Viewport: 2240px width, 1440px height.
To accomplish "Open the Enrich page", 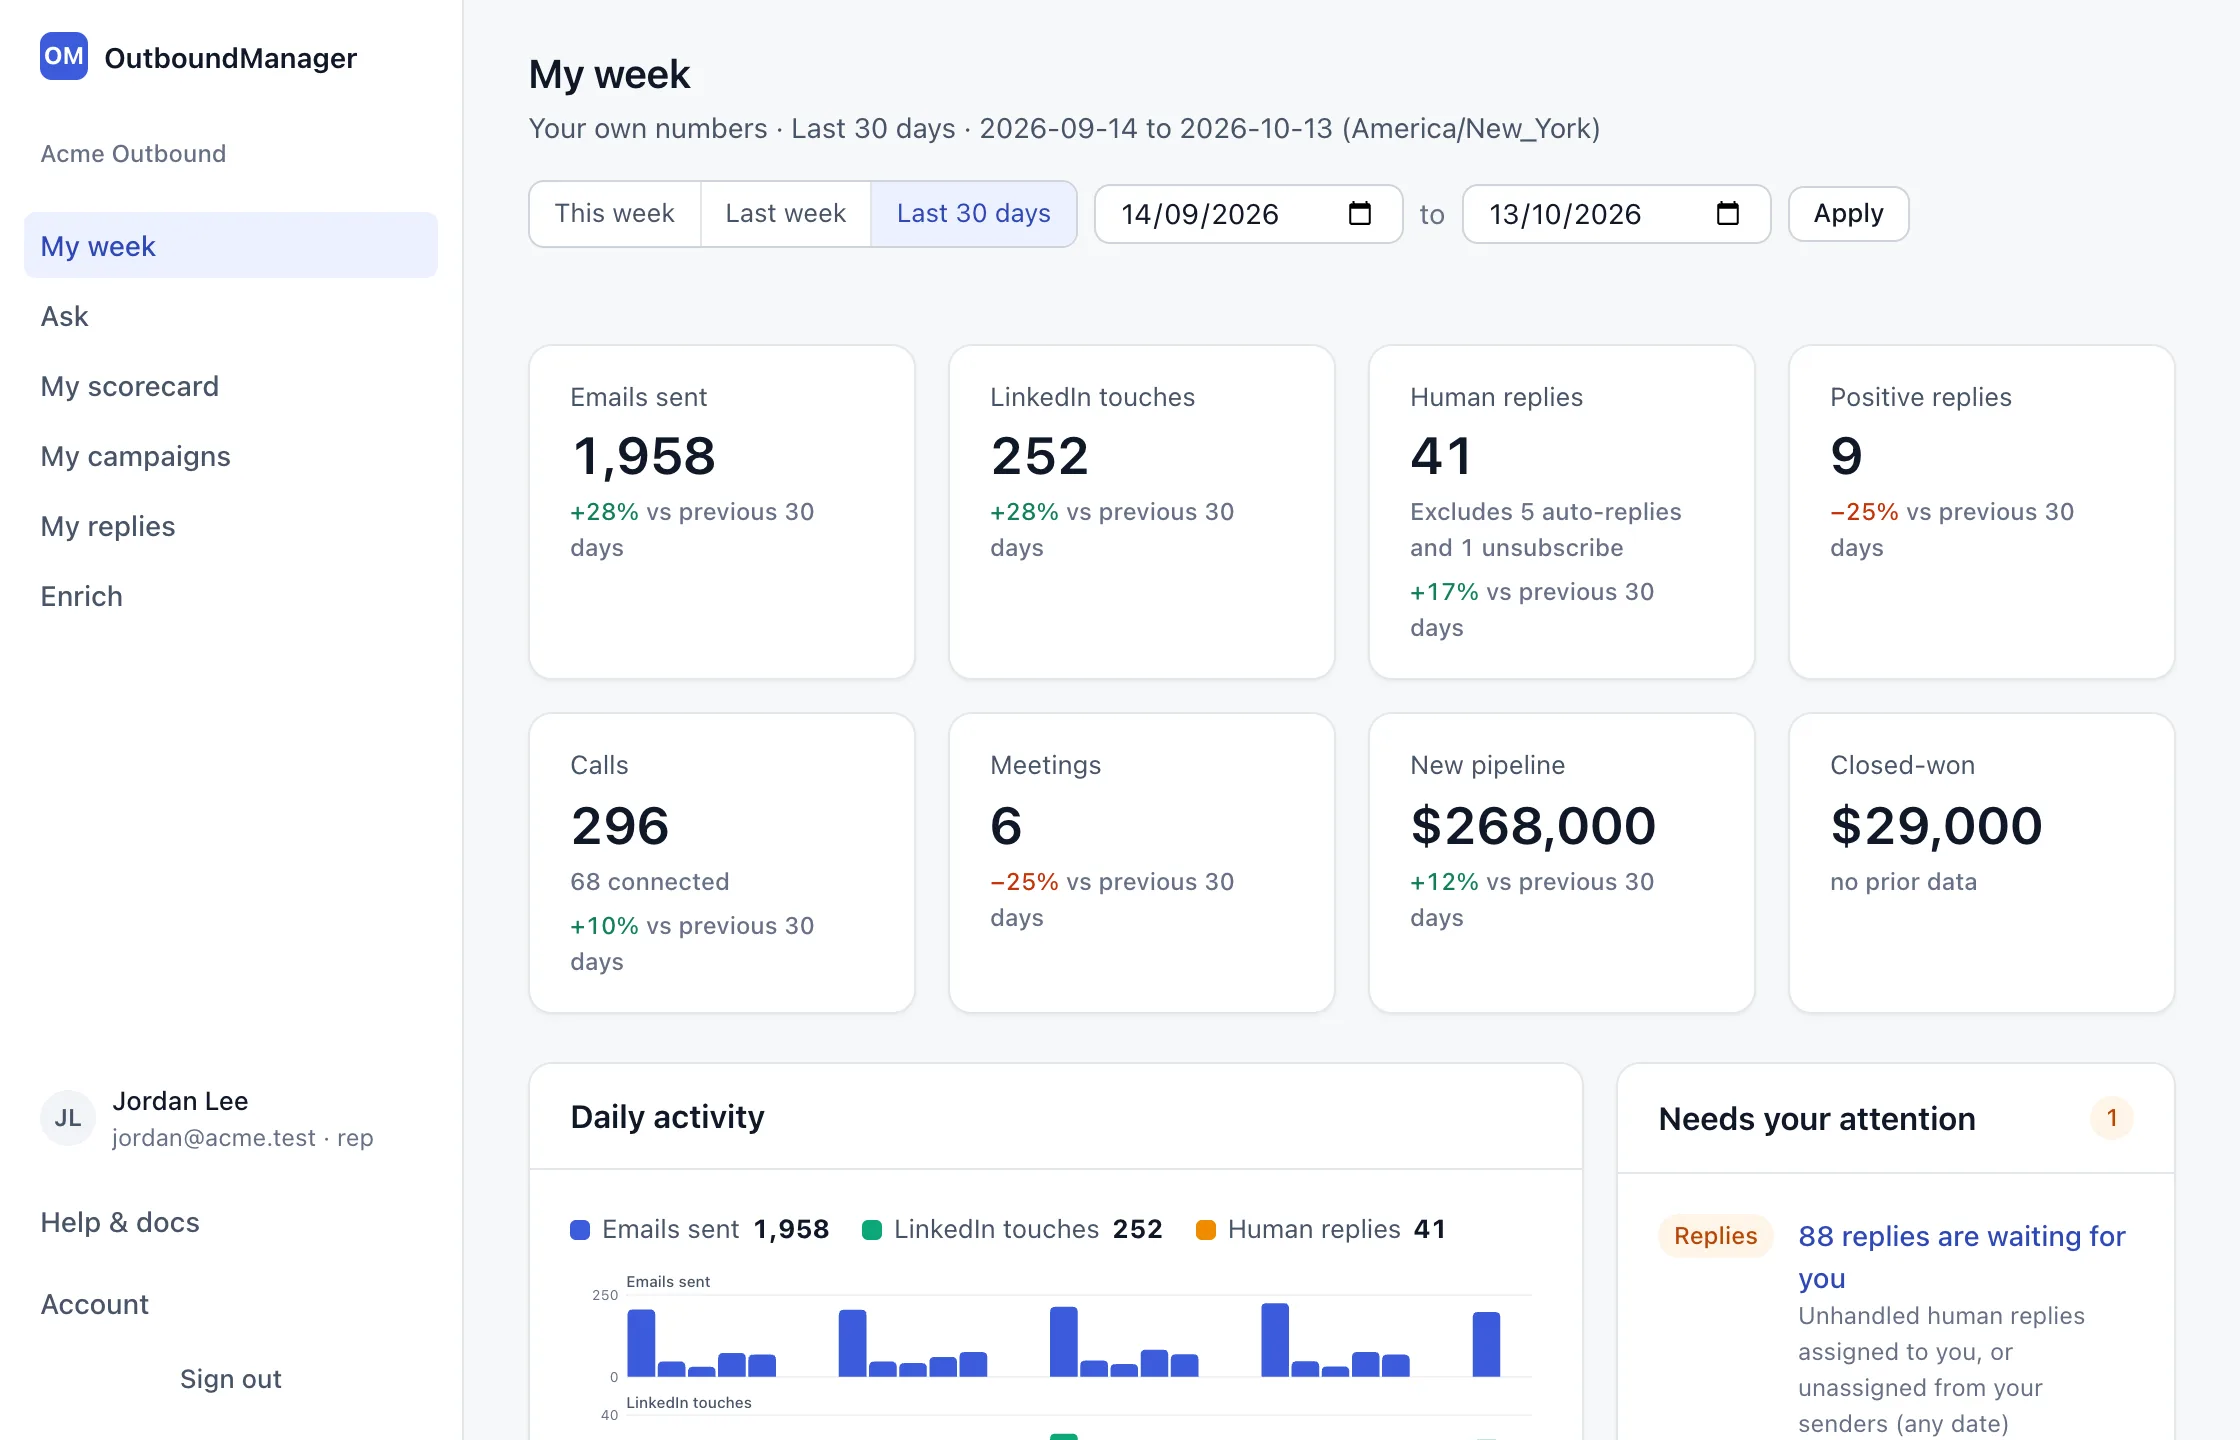I will click(x=231, y=596).
